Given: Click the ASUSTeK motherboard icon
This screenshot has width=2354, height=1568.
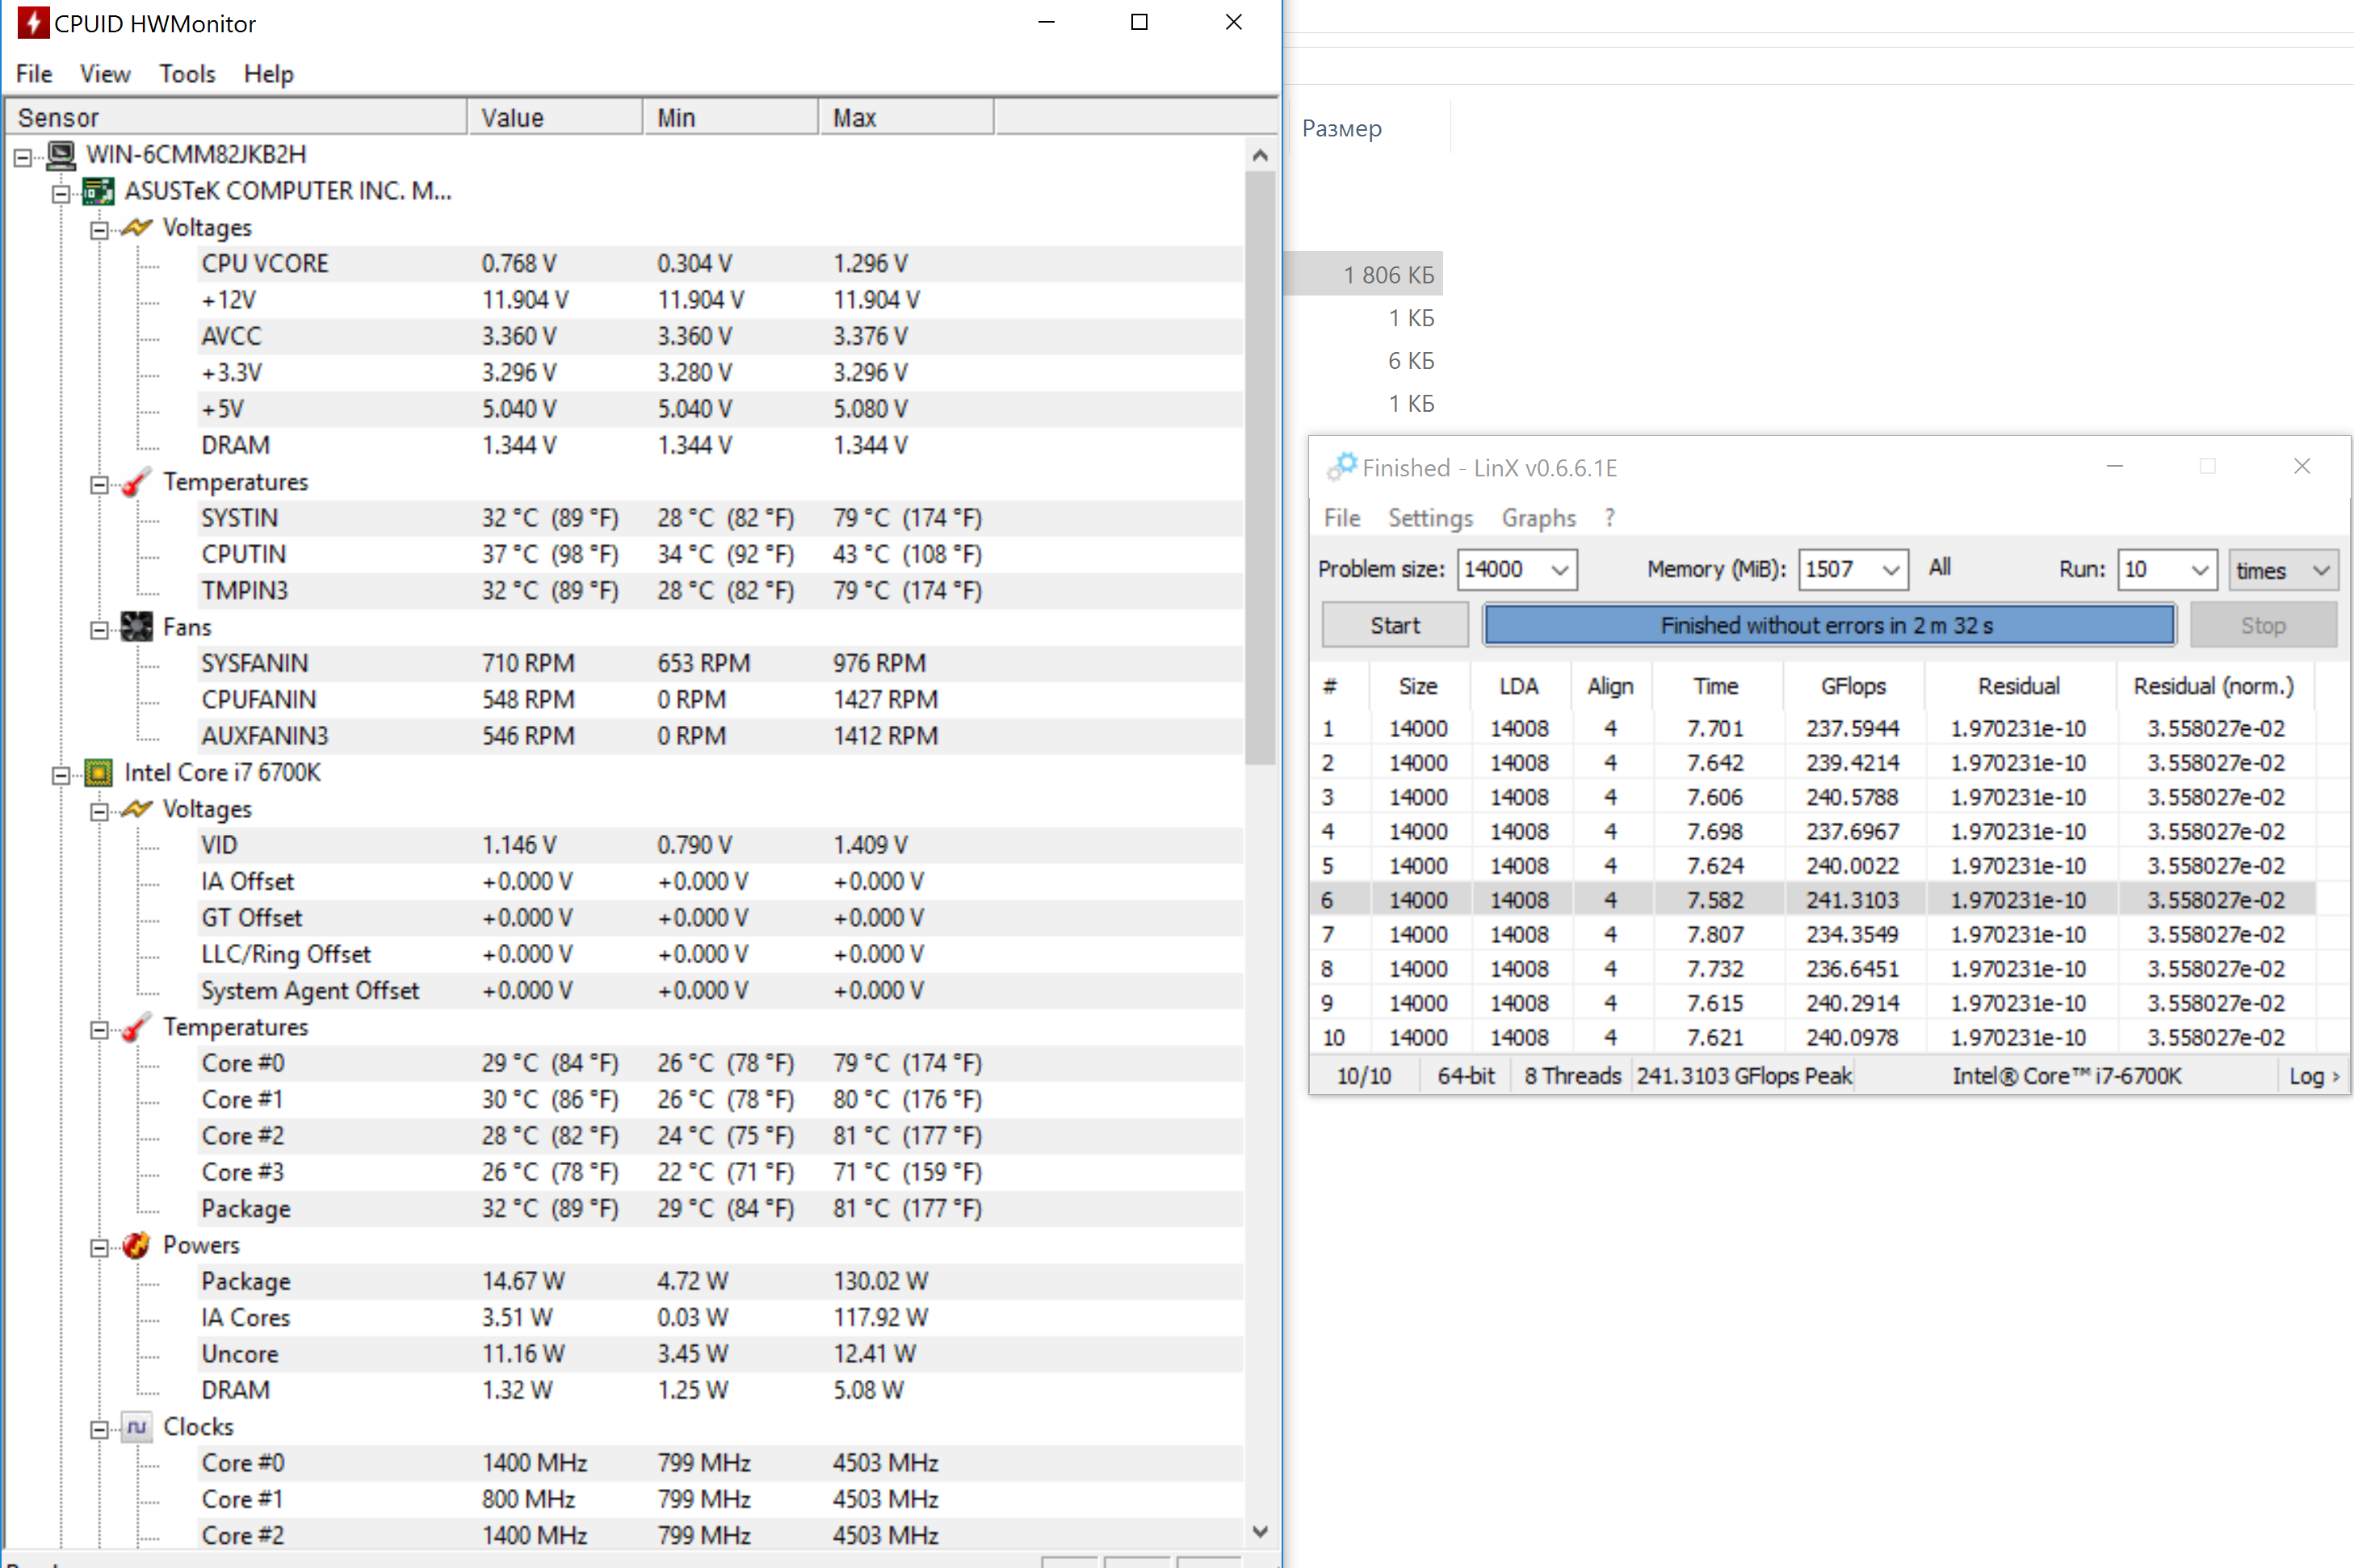Looking at the screenshot, I should (98, 191).
